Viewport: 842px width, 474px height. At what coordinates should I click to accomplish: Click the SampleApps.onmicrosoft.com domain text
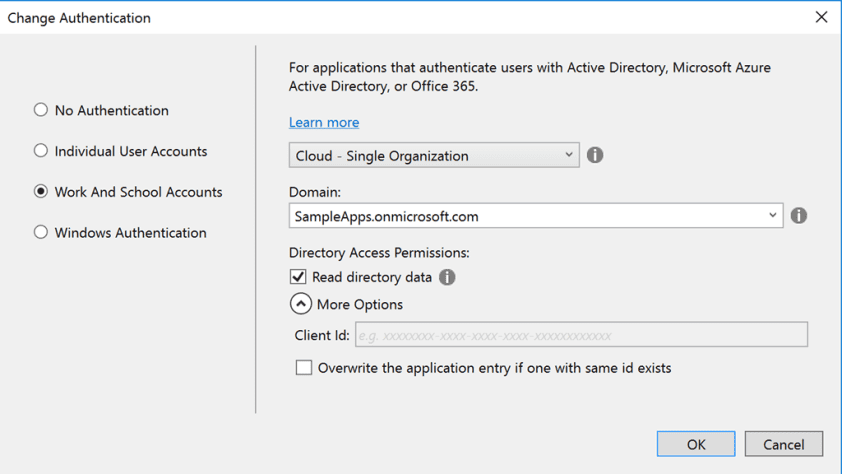387,216
